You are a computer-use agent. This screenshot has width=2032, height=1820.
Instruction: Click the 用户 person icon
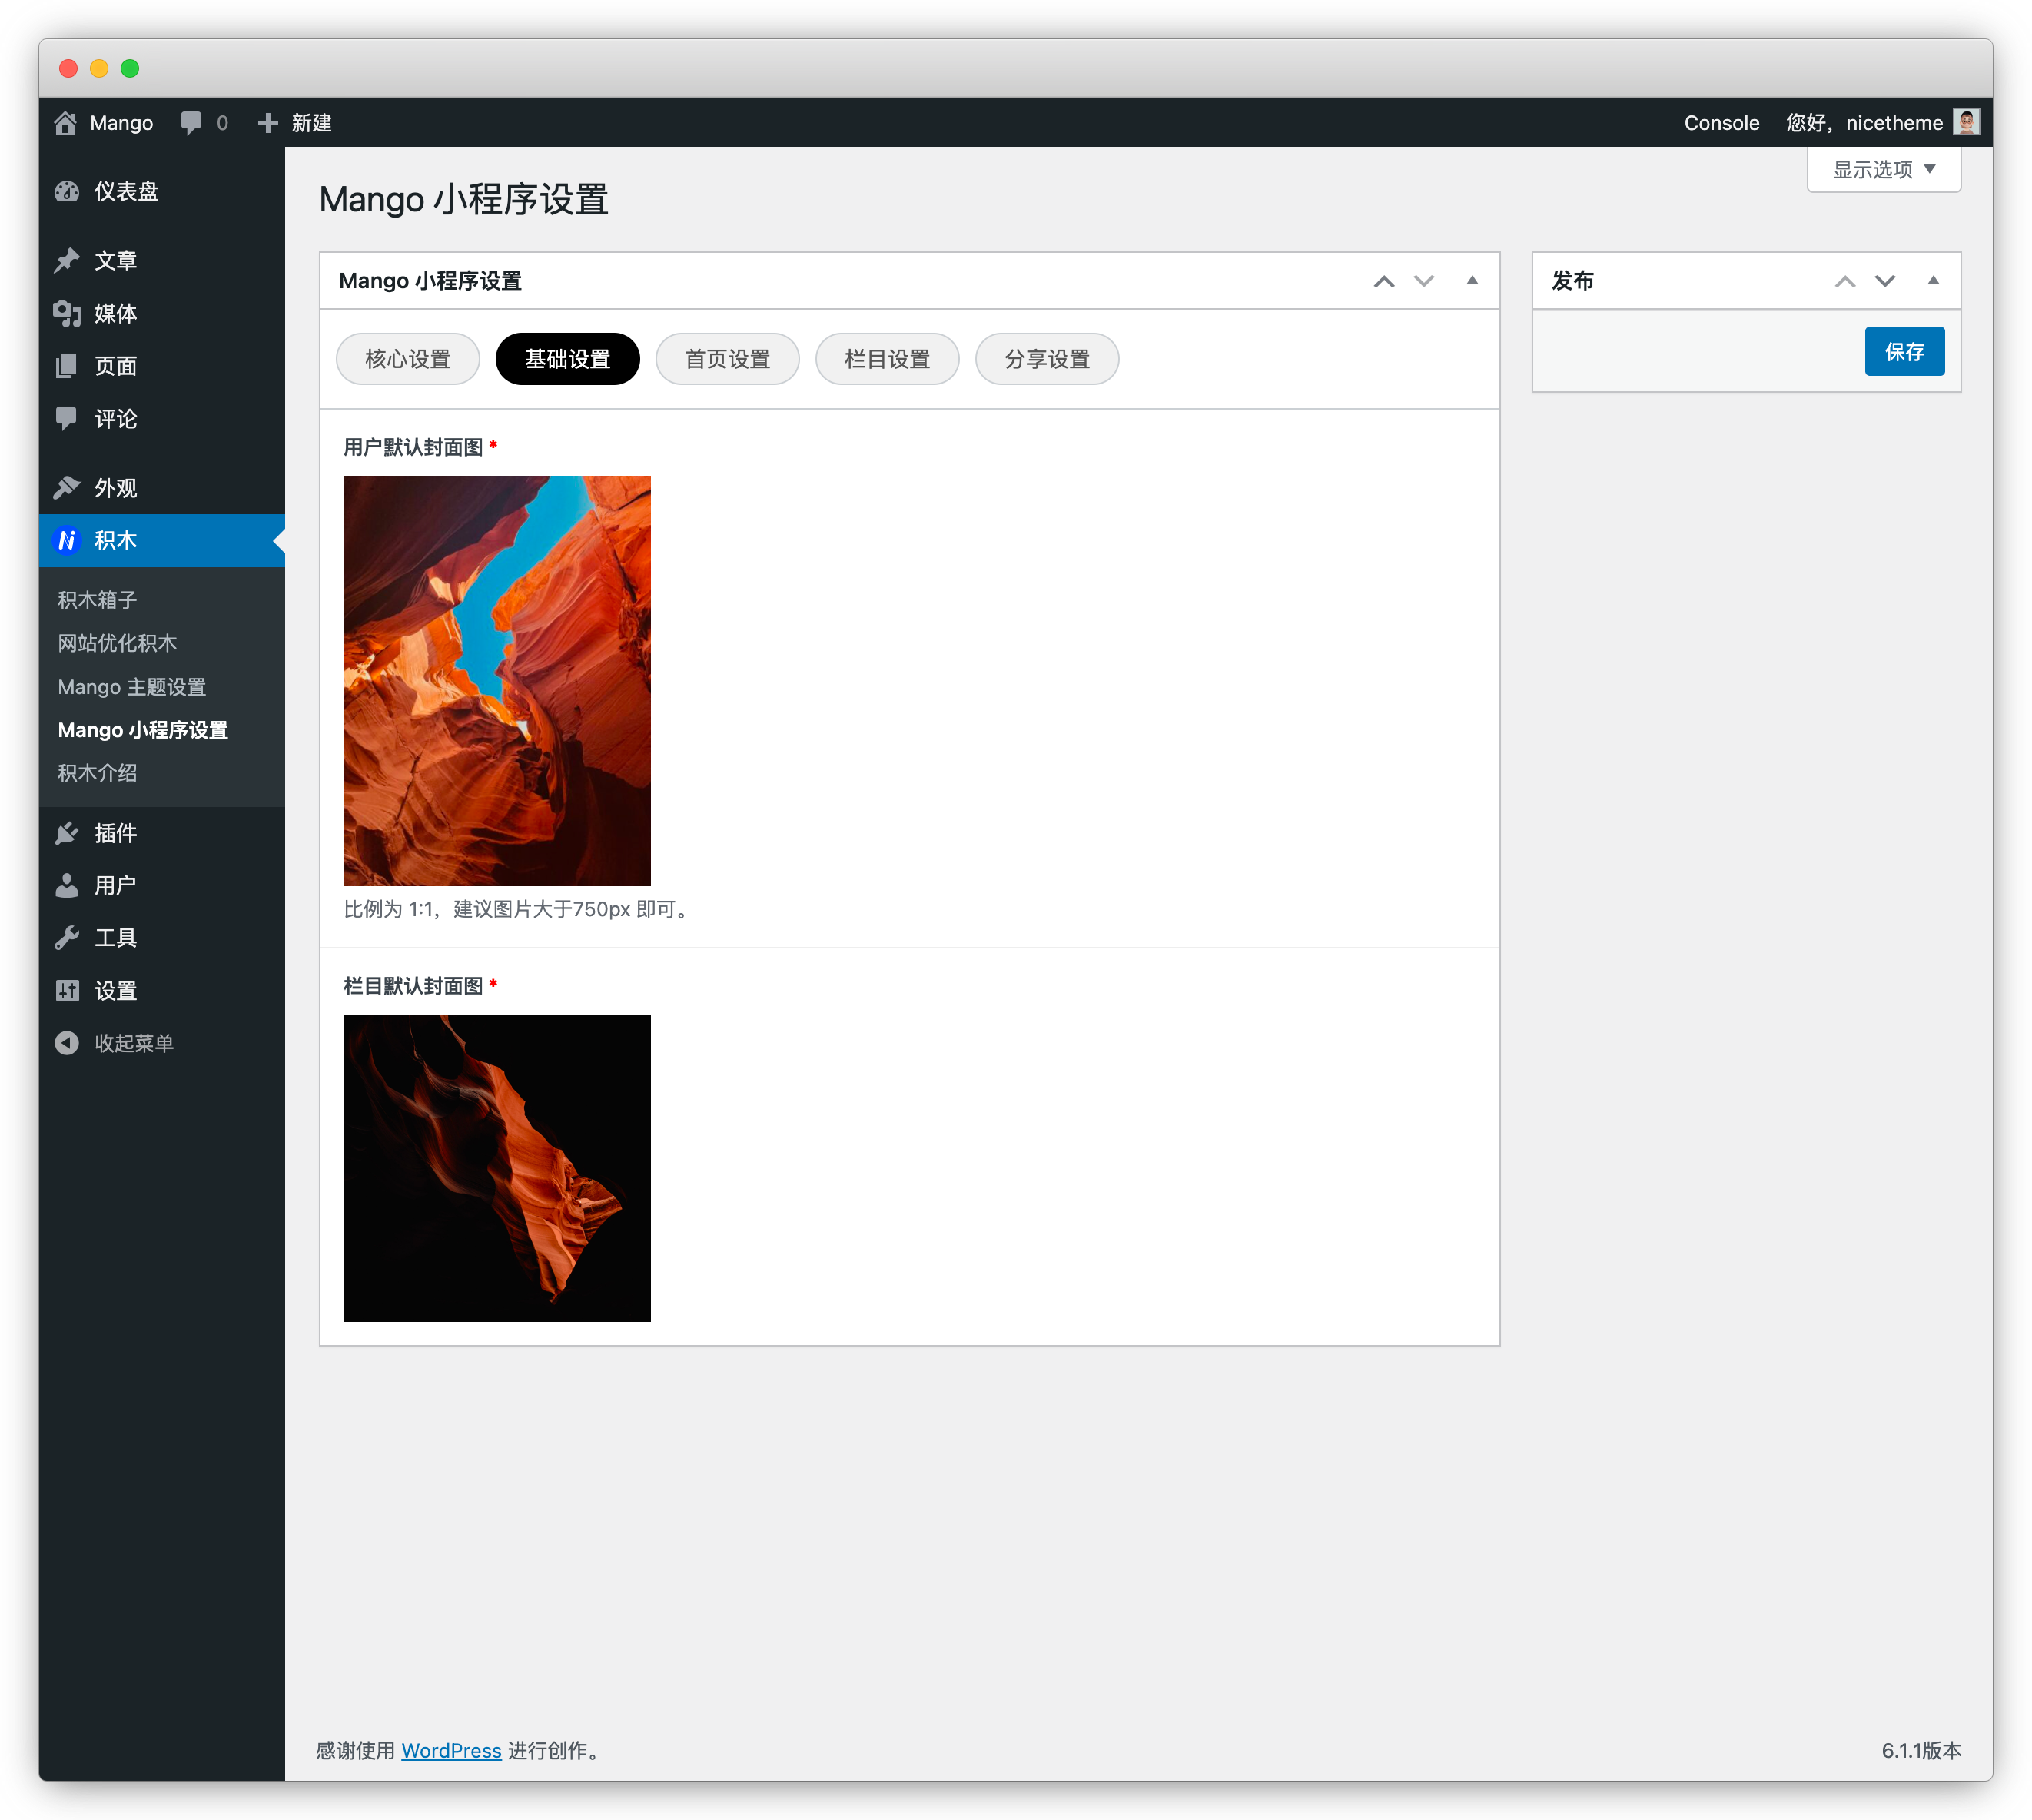click(x=67, y=885)
